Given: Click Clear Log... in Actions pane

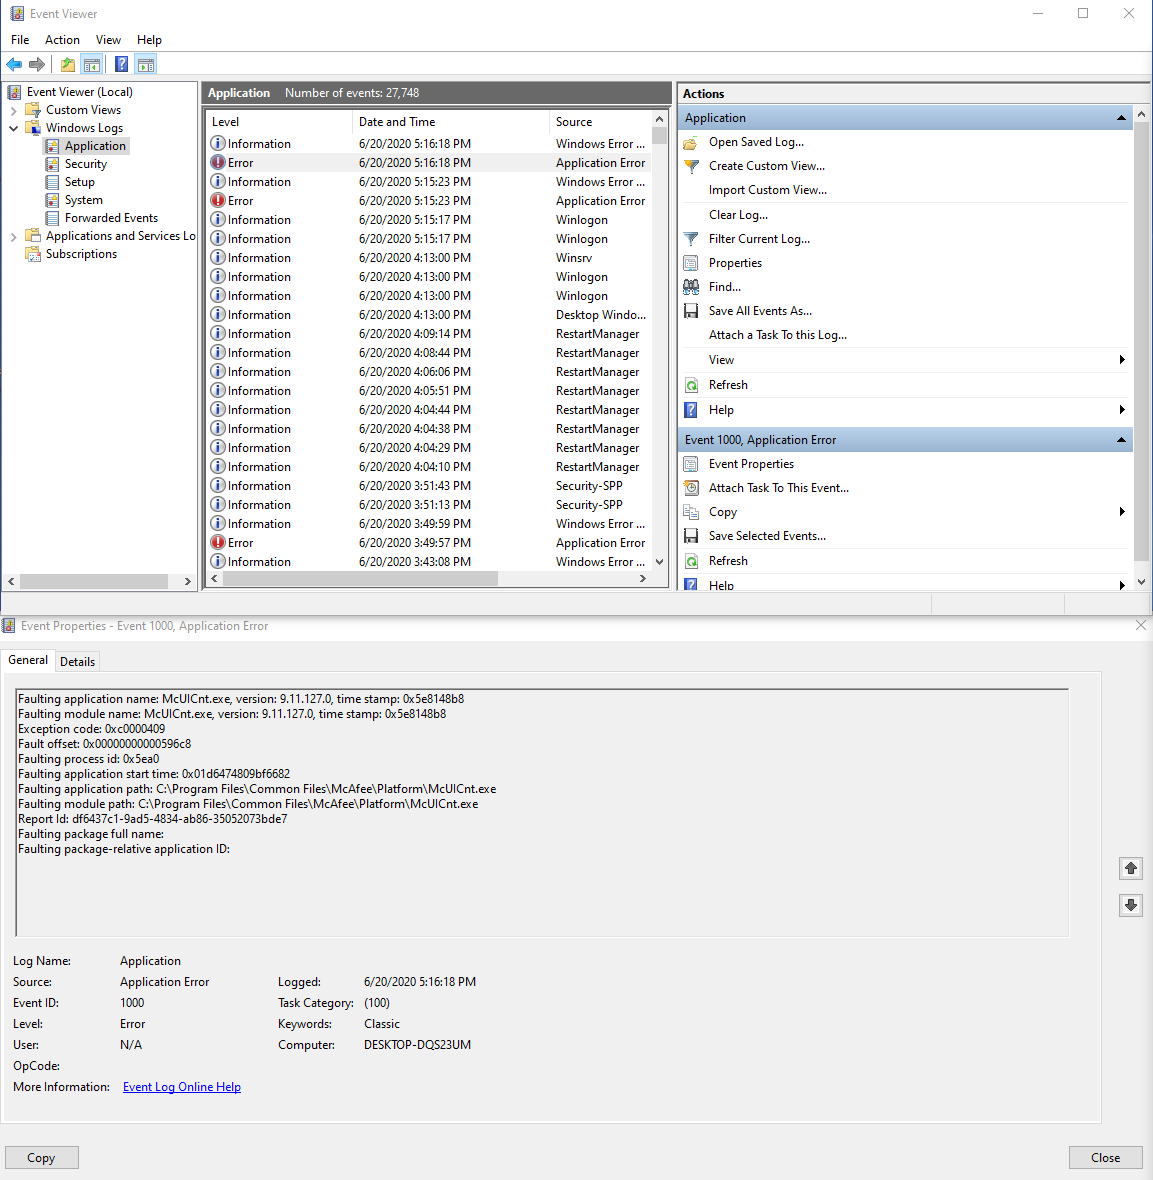Looking at the screenshot, I should click(738, 214).
